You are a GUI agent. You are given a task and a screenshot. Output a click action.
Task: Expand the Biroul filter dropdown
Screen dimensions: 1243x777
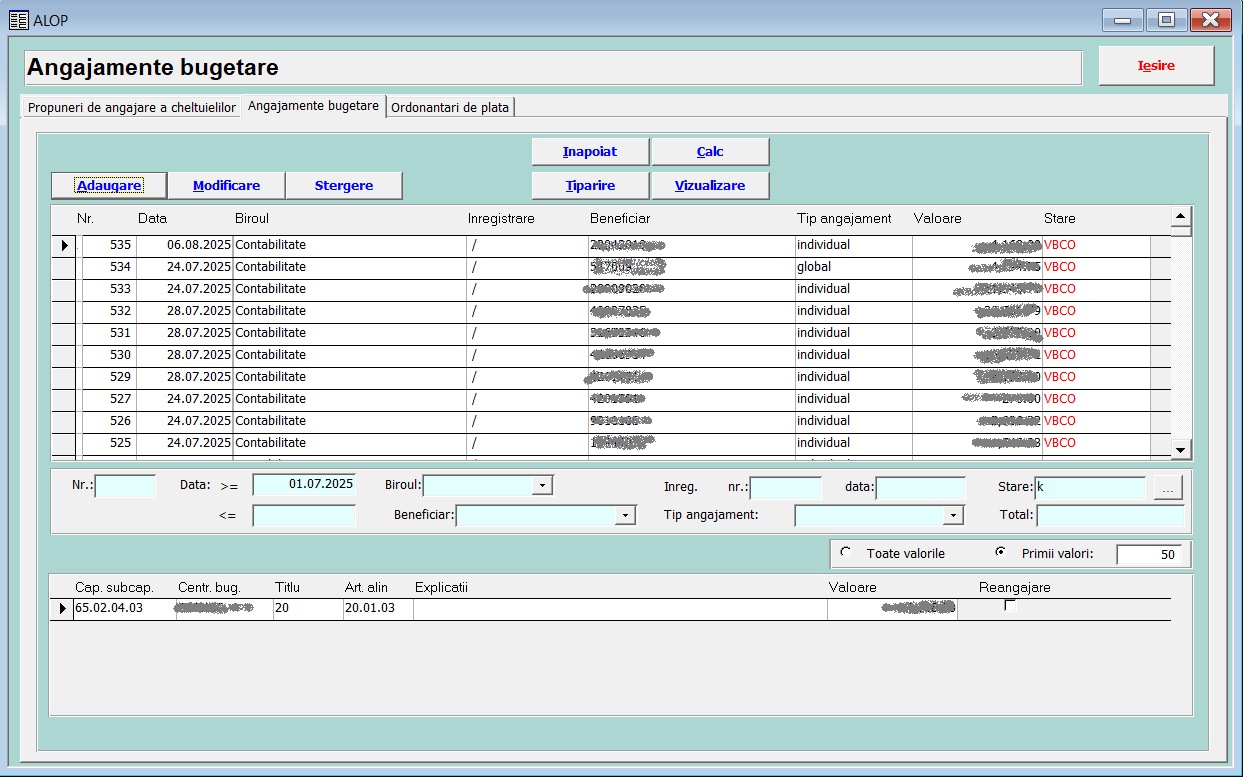542,486
